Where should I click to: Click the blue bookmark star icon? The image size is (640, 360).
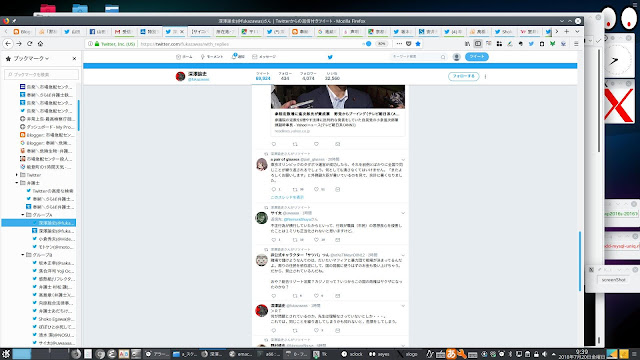tap(418, 44)
